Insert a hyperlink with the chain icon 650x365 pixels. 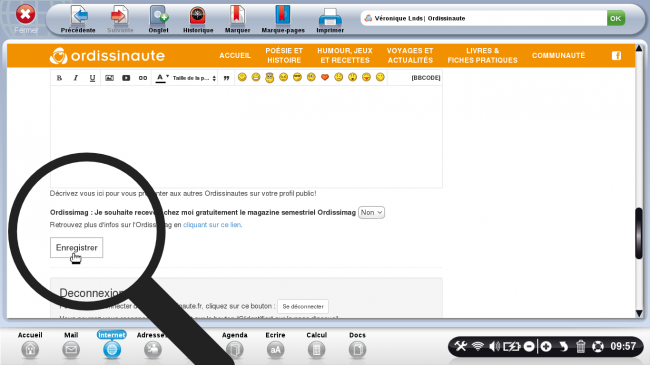[143, 78]
